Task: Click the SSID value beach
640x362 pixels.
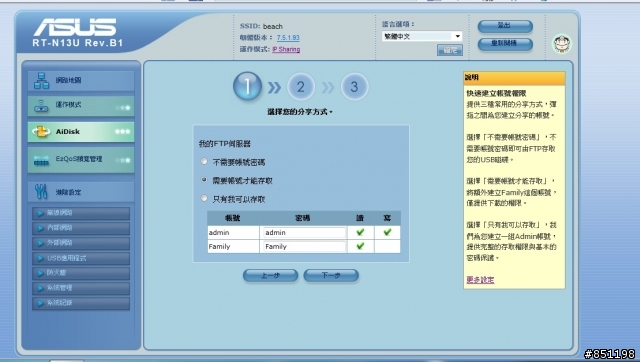Action: click(273, 27)
